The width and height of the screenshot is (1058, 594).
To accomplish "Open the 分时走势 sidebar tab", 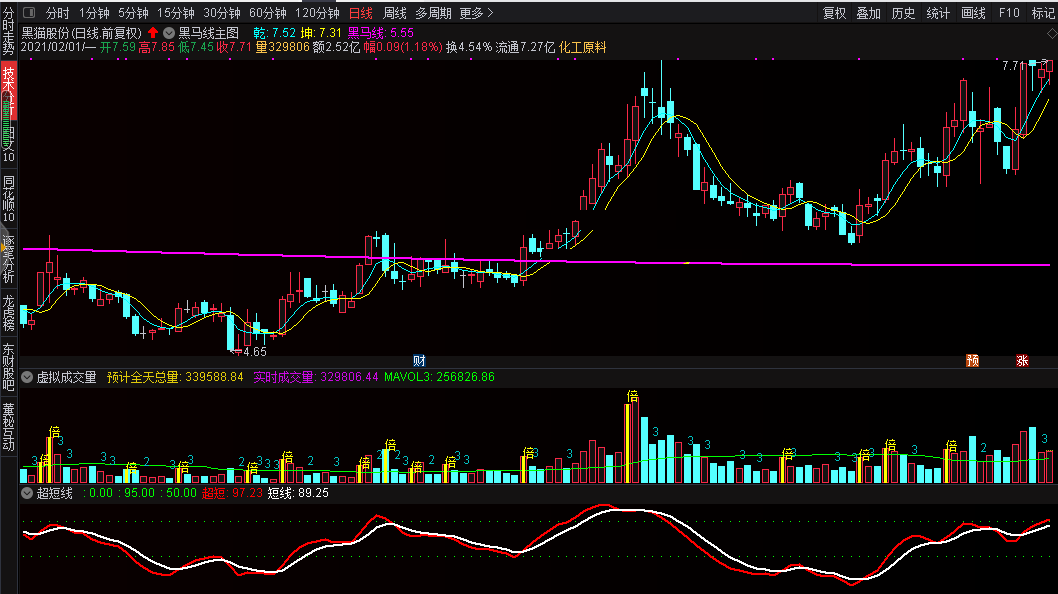I will (x=8, y=31).
